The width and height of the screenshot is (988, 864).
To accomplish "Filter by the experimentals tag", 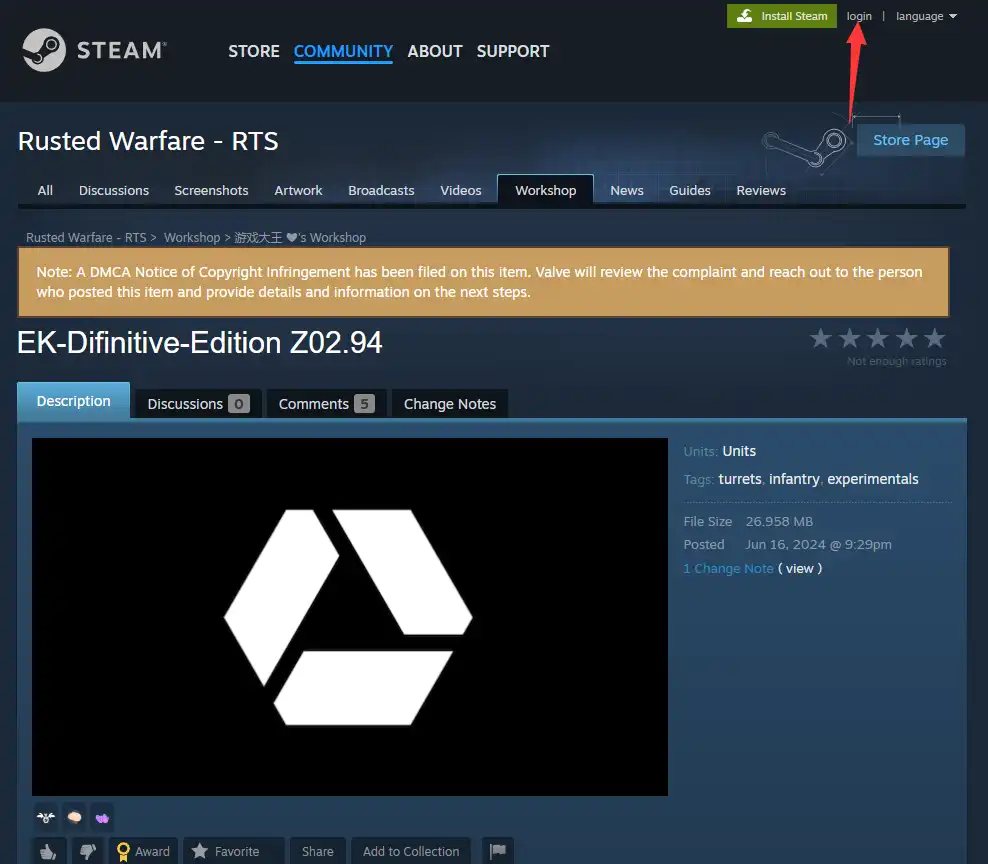I will coord(873,479).
